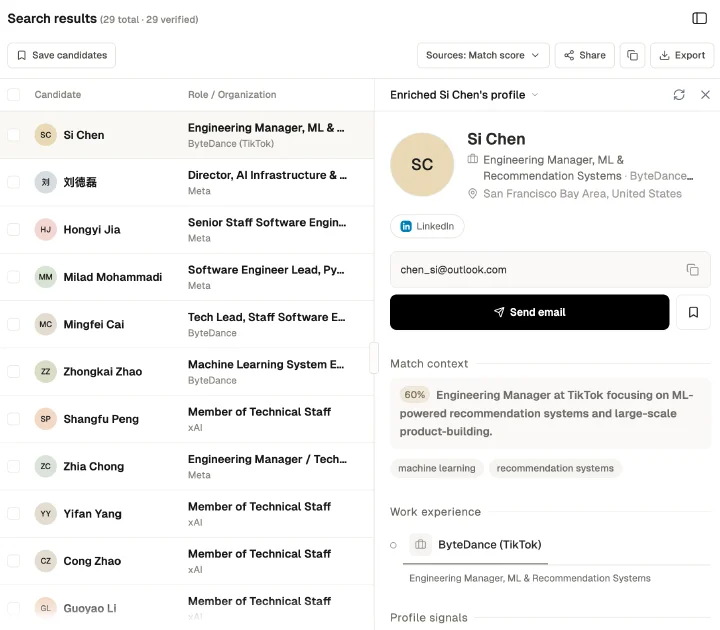This screenshot has width=720, height=630.
Task: Expand the Enriched Si Chen's profile dropdown
Action: pyautogui.click(x=534, y=95)
